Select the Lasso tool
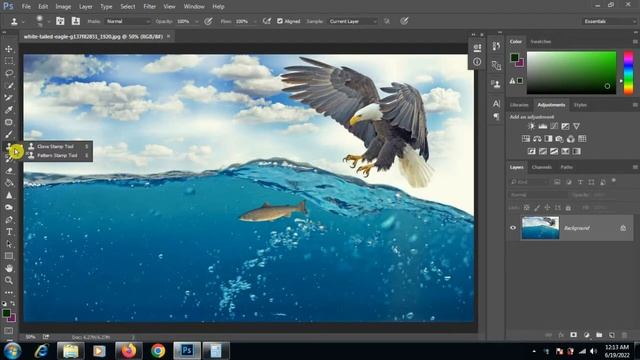640x360 pixels. [x=9, y=73]
